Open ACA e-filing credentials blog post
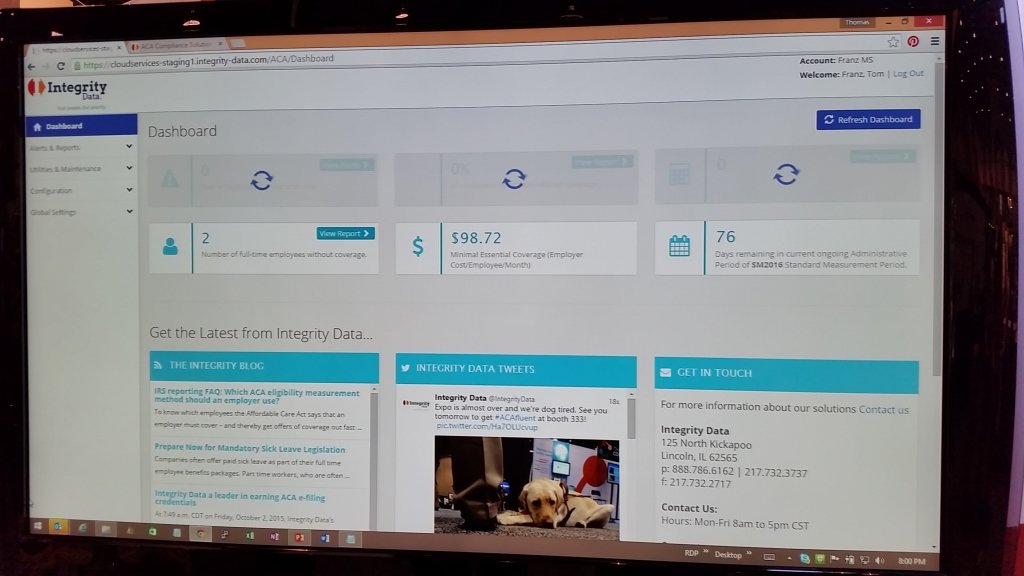Viewport: 1024px width, 576px height. coord(240,499)
